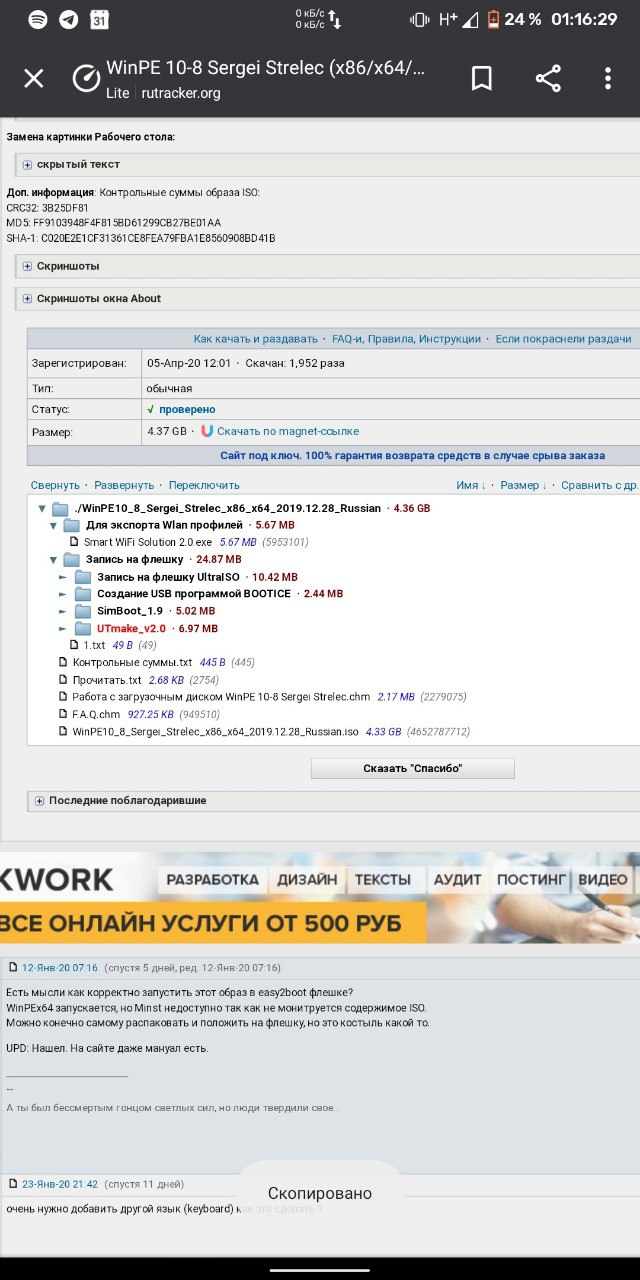The width and height of the screenshot is (640, 1280).
Task: Select 'Контрольные суммы.txt' file
Action: [132, 663]
